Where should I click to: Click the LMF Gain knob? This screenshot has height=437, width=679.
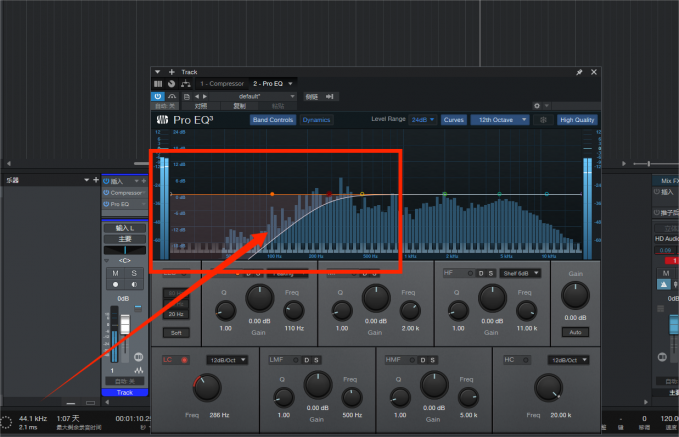tap(318, 385)
